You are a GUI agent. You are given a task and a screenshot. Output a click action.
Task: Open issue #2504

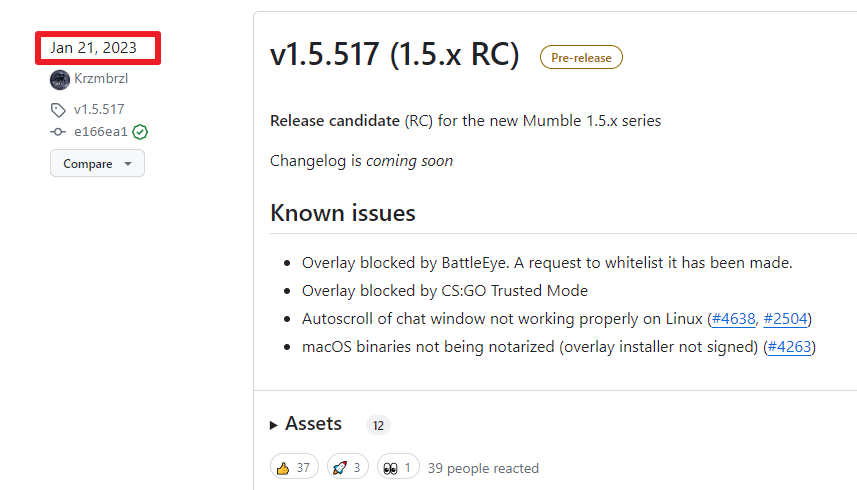[x=785, y=319]
